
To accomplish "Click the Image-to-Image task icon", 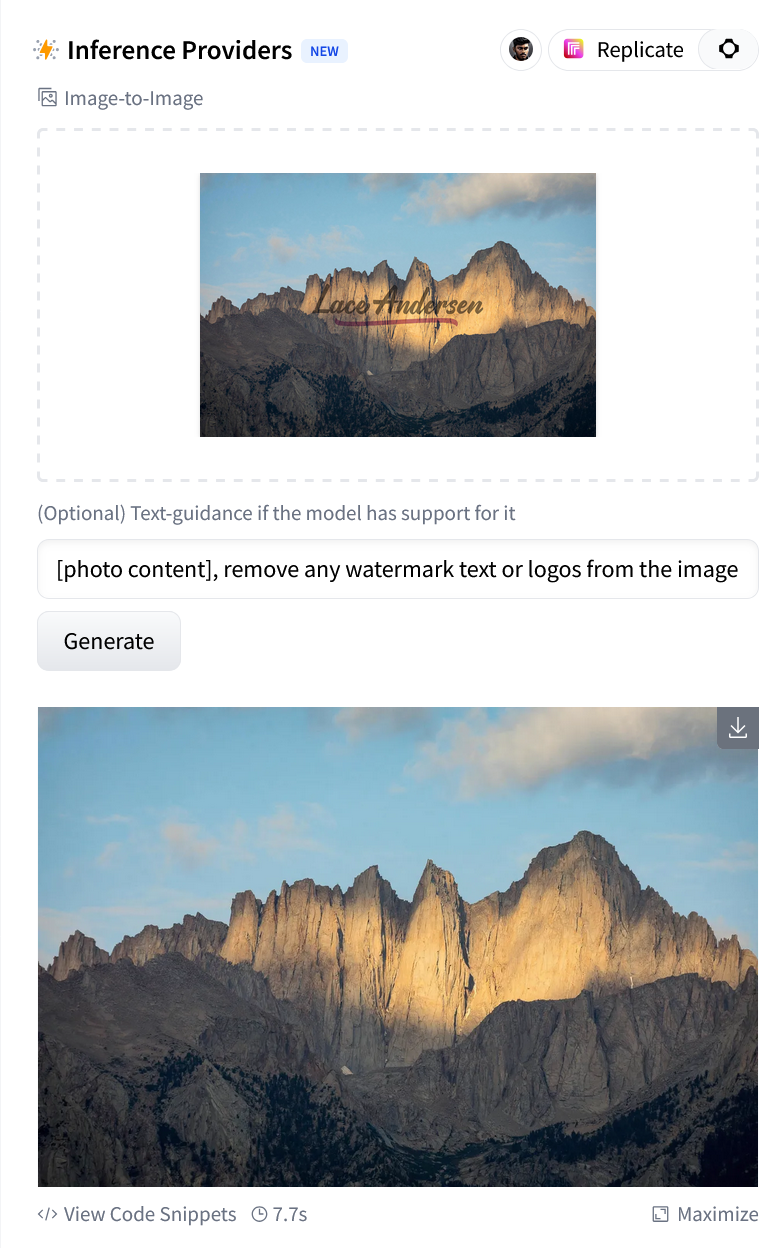I will click(x=47, y=98).
